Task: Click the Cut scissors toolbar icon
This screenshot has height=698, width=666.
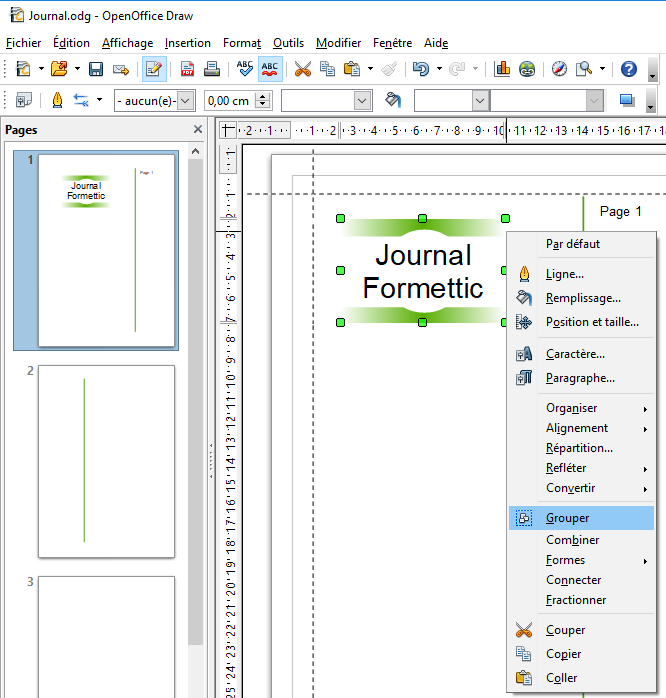Action: tap(303, 69)
